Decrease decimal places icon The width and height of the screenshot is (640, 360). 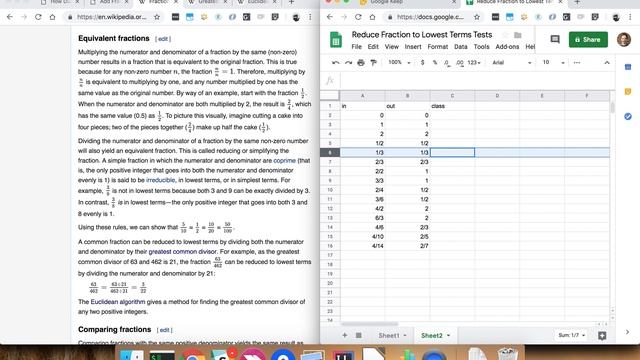click(x=447, y=62)
